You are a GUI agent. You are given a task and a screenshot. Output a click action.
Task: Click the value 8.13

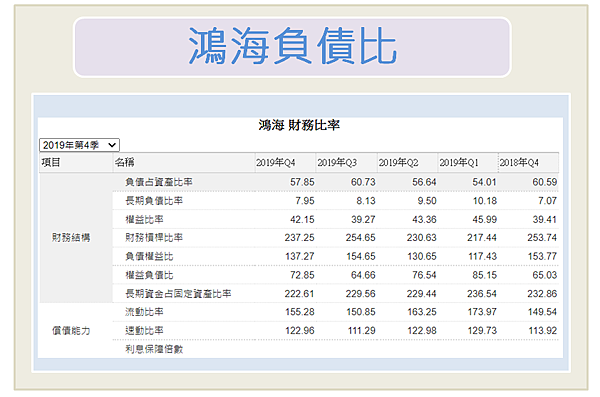366,201
